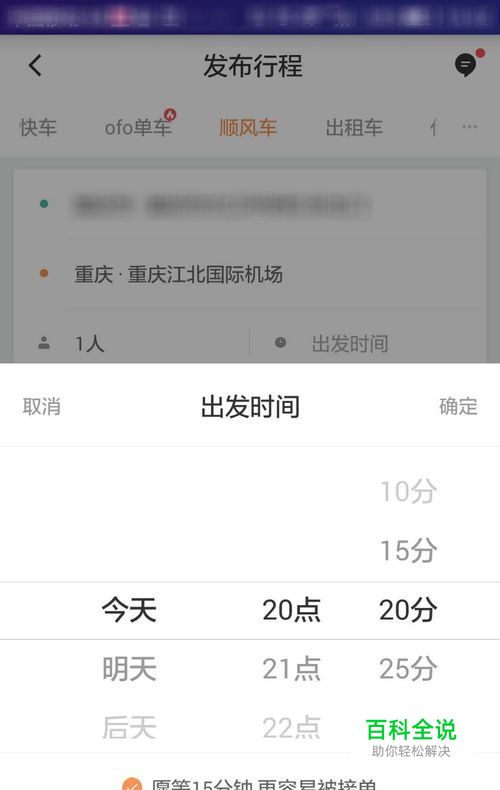Switch to the 出租车 tab
This screenshot has width=500, height=790.
[354, 127]
